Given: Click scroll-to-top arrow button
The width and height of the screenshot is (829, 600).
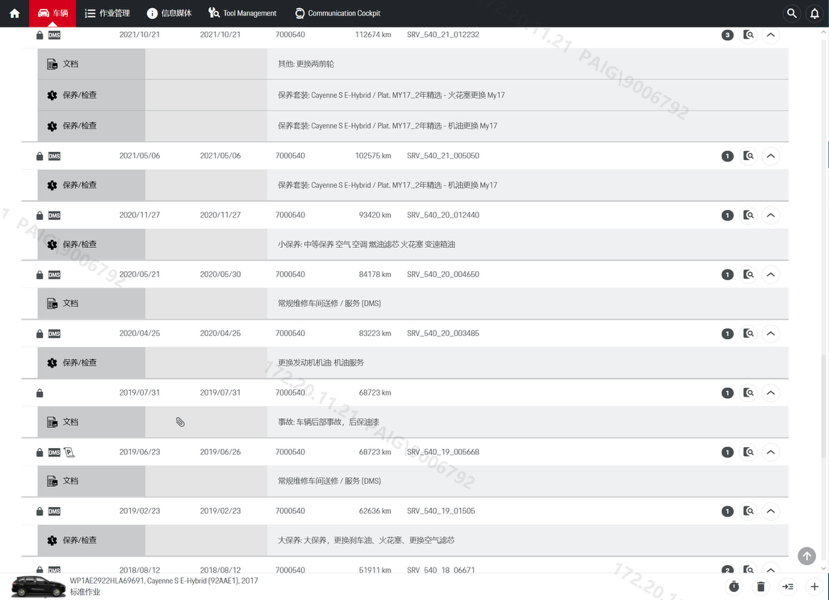Looking at the screenshot, I should 806,556.
